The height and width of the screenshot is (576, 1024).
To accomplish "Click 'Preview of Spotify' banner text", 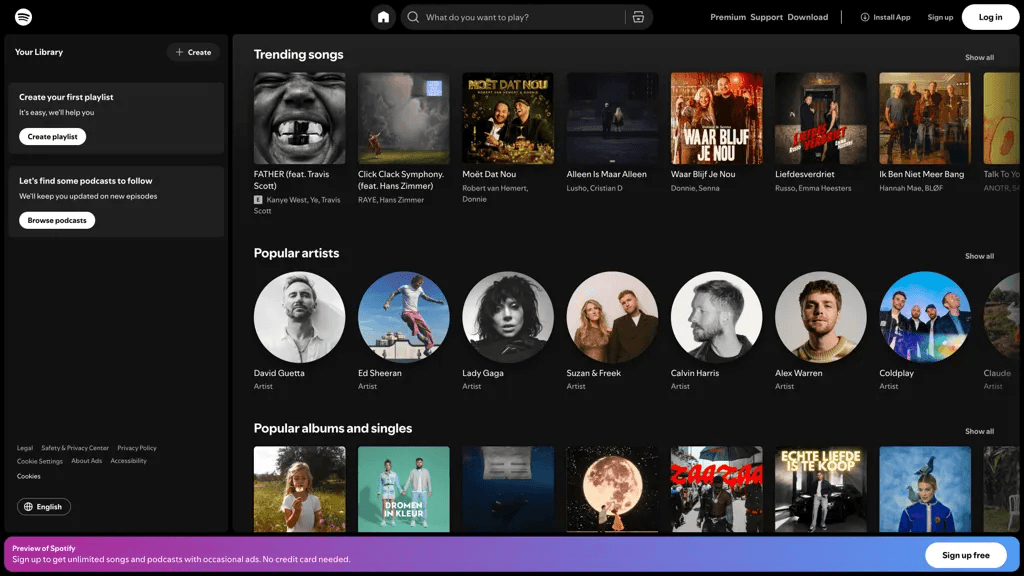I will pos(44,549).
